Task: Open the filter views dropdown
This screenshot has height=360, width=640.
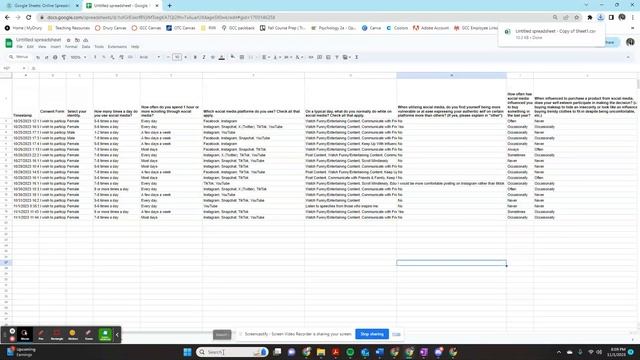Action: pos(347,57)
